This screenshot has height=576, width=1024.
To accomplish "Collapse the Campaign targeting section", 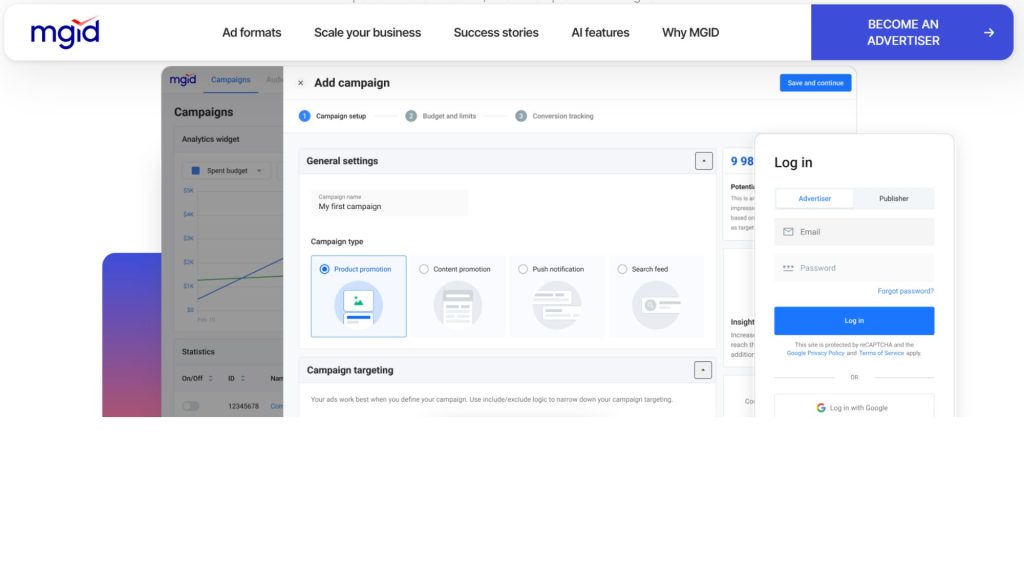I will coord(703,370).
